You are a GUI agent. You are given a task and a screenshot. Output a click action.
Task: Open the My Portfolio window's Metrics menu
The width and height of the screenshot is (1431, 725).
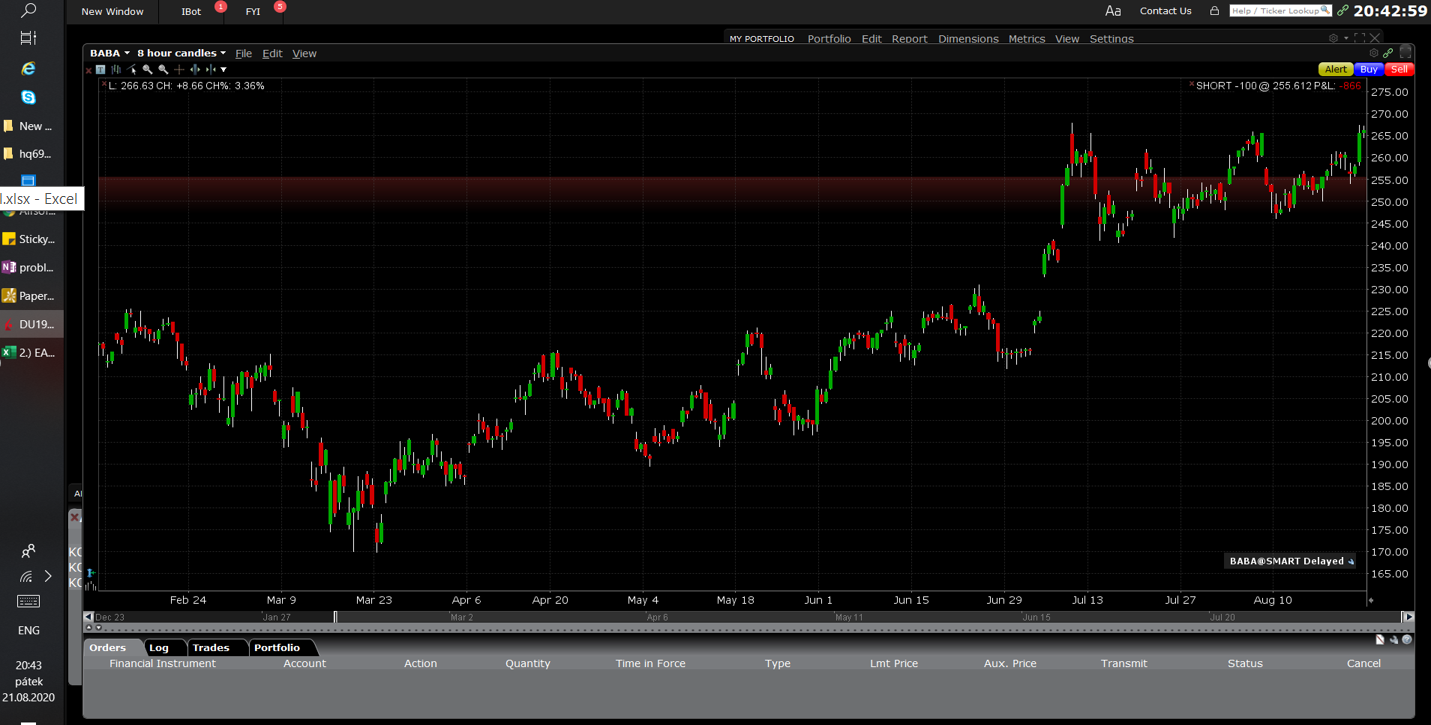coord(1027,39)
